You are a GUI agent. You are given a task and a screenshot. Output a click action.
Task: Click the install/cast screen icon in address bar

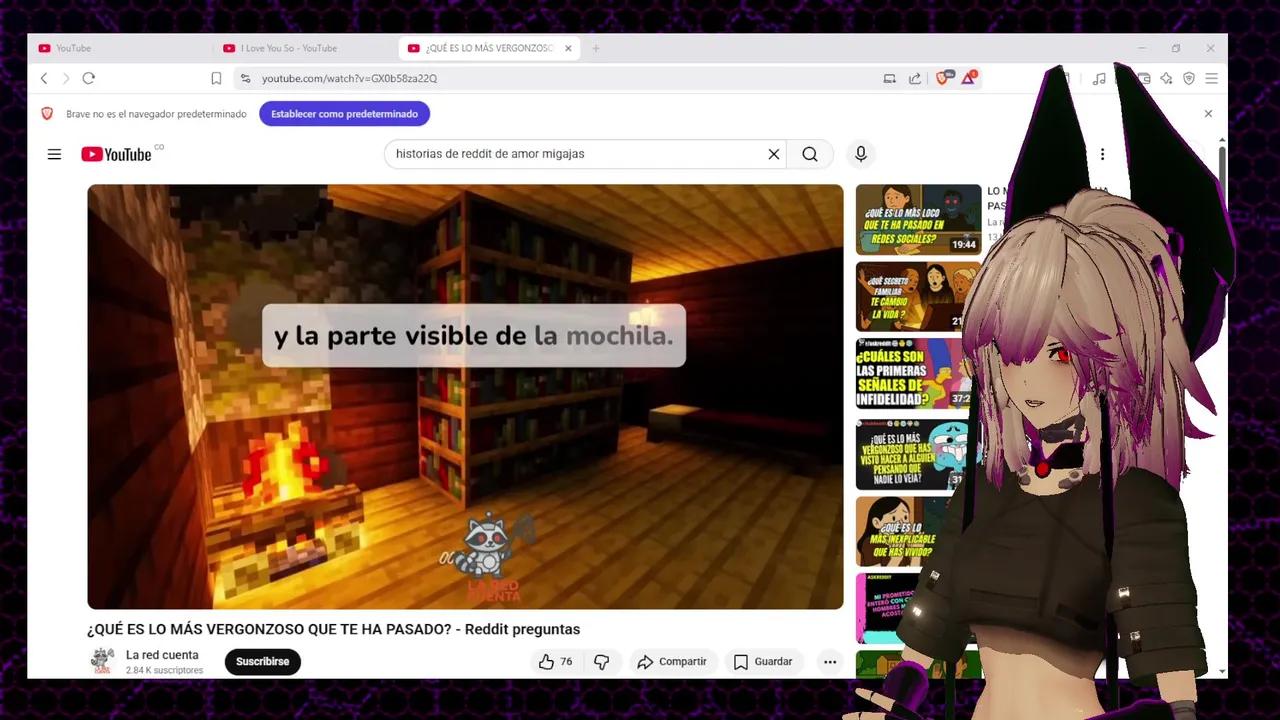click(889, 78)
